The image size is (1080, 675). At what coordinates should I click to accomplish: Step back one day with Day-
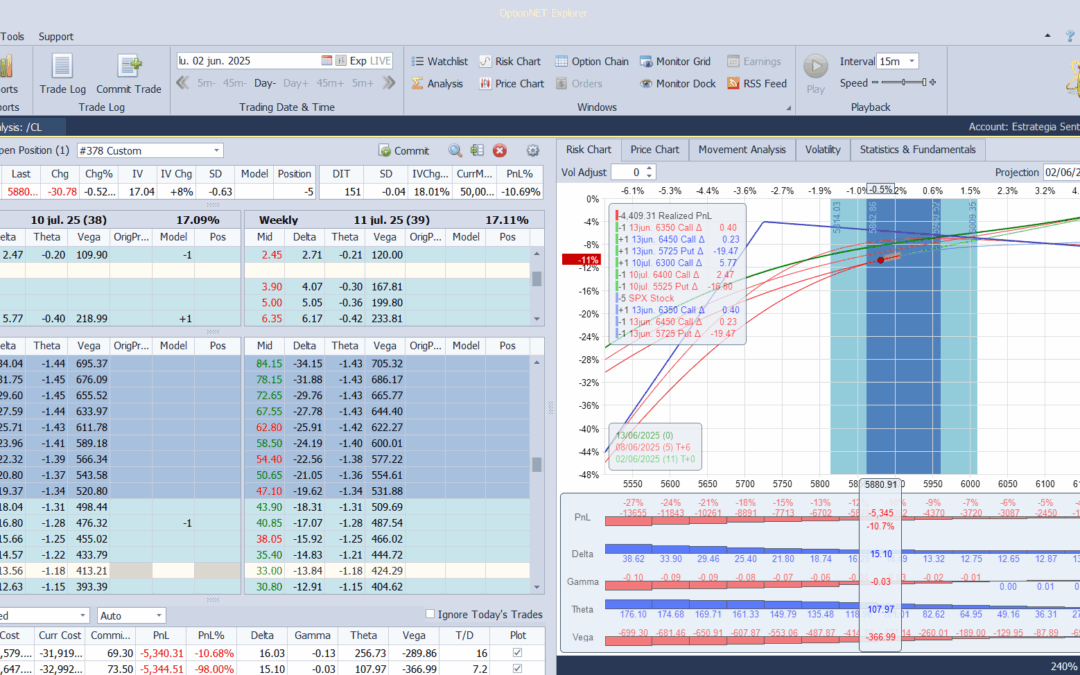264,83
